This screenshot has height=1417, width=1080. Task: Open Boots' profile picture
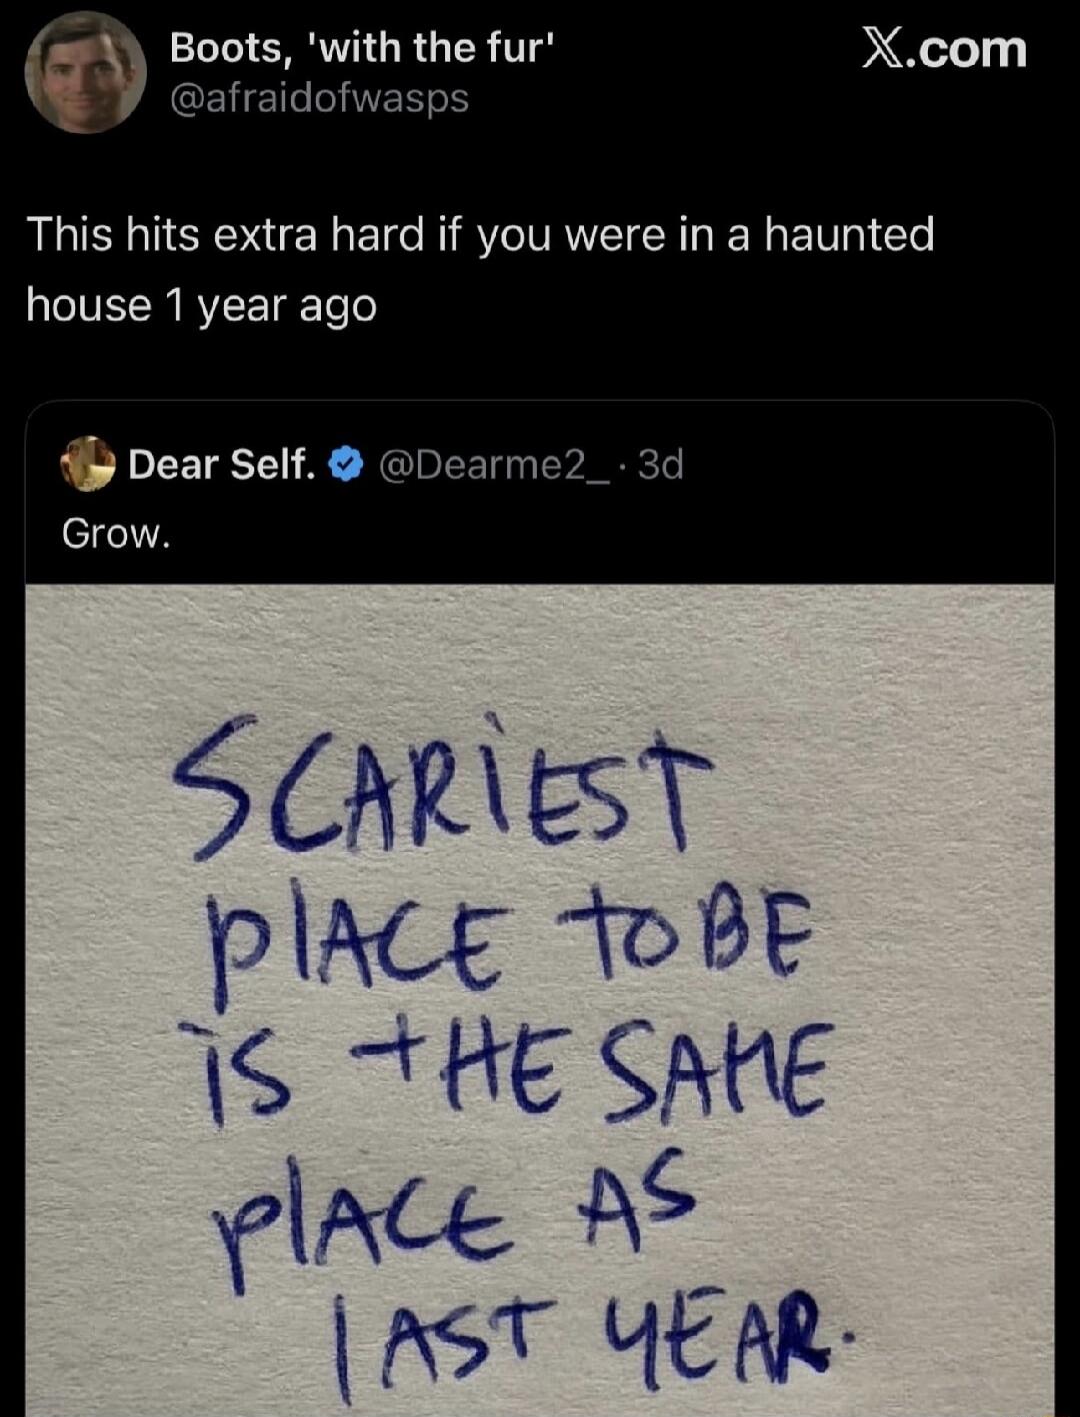click(85, 72)
